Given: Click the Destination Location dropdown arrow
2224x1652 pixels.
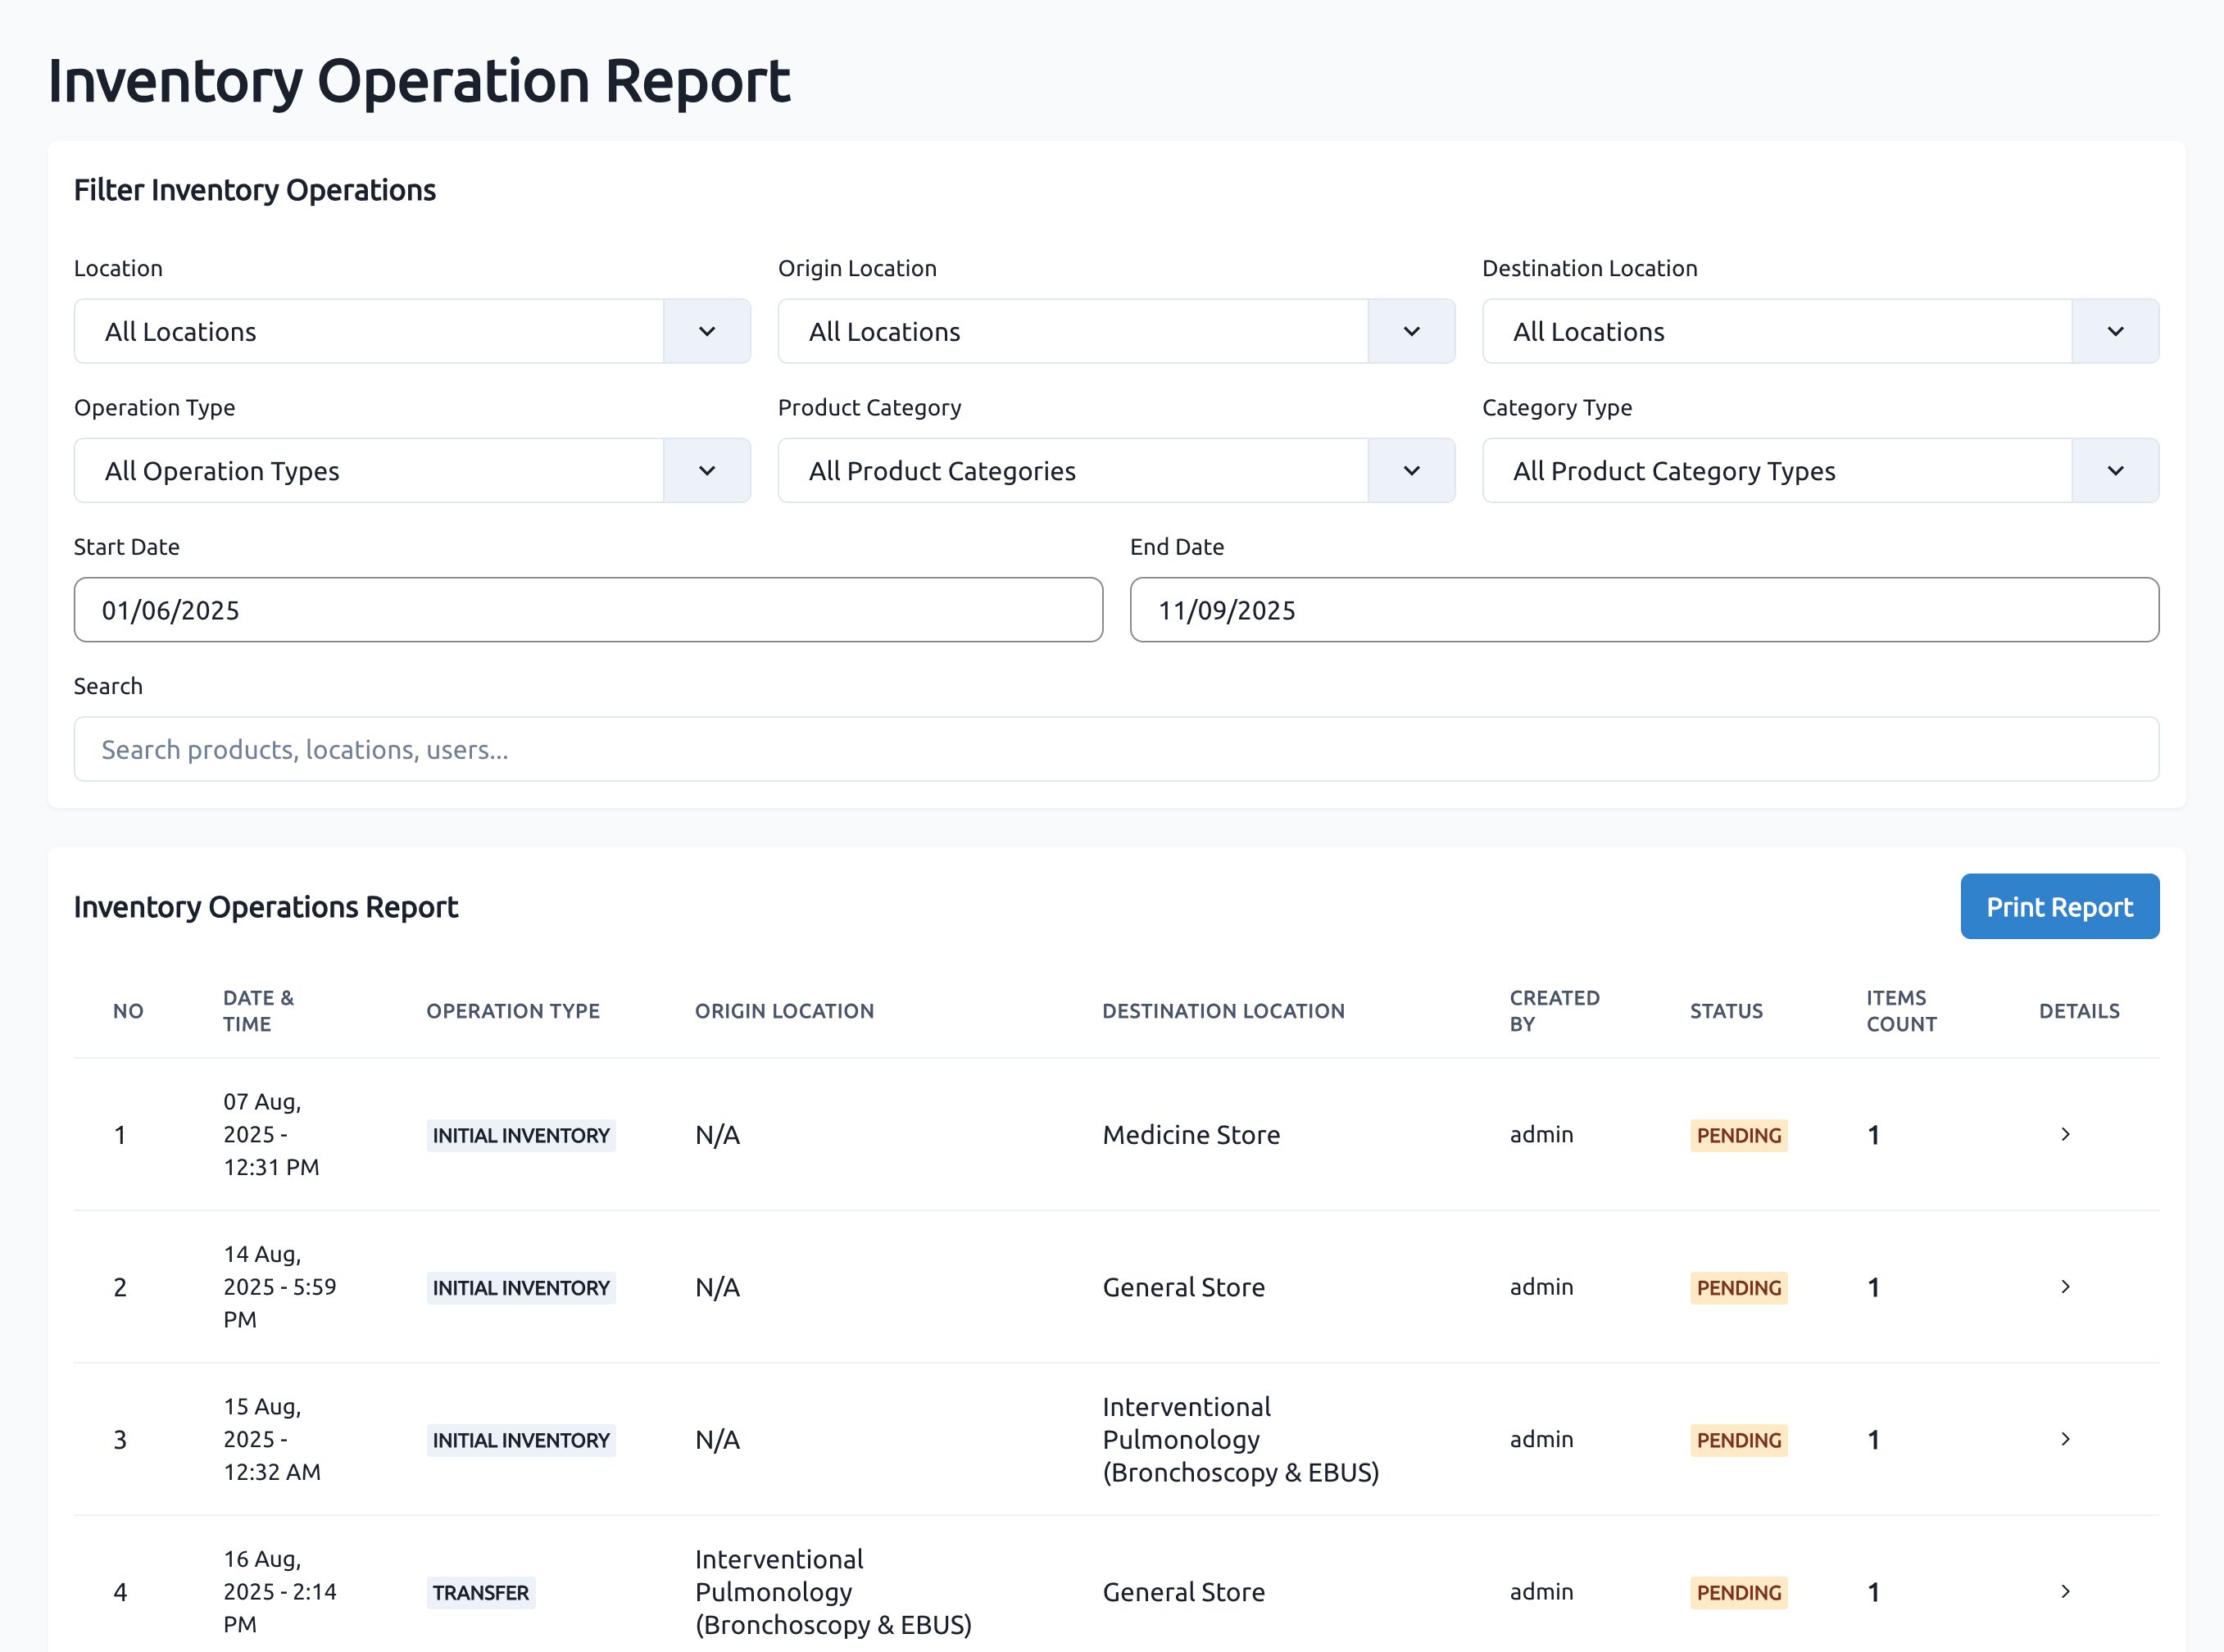Looking at the screenshot, I should 2114,331.
